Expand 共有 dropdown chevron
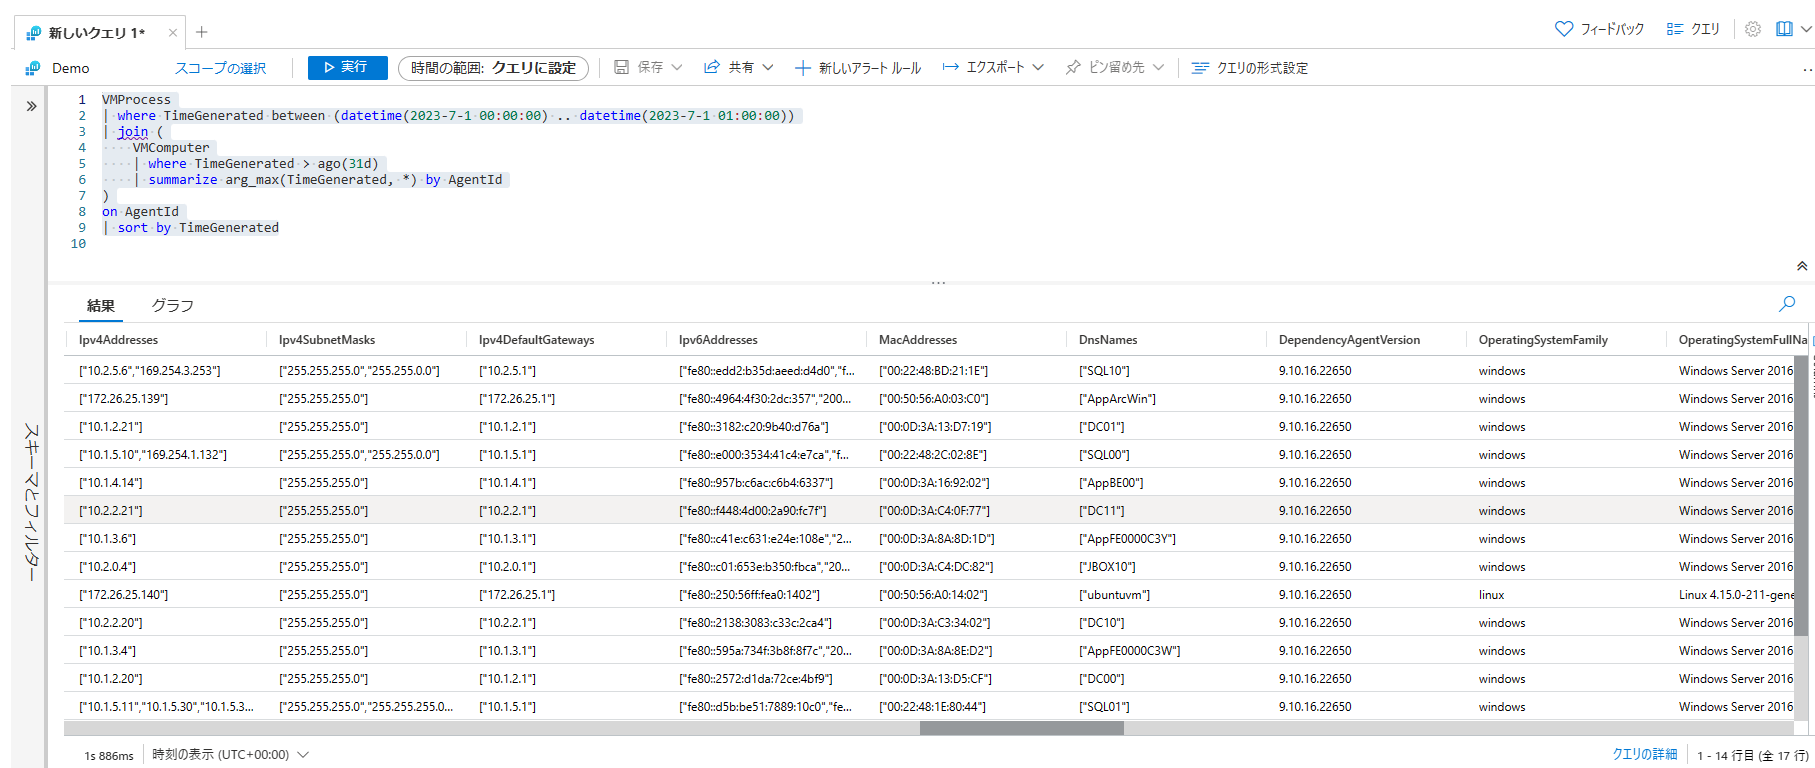The image size is (1815, 768). 768,67
